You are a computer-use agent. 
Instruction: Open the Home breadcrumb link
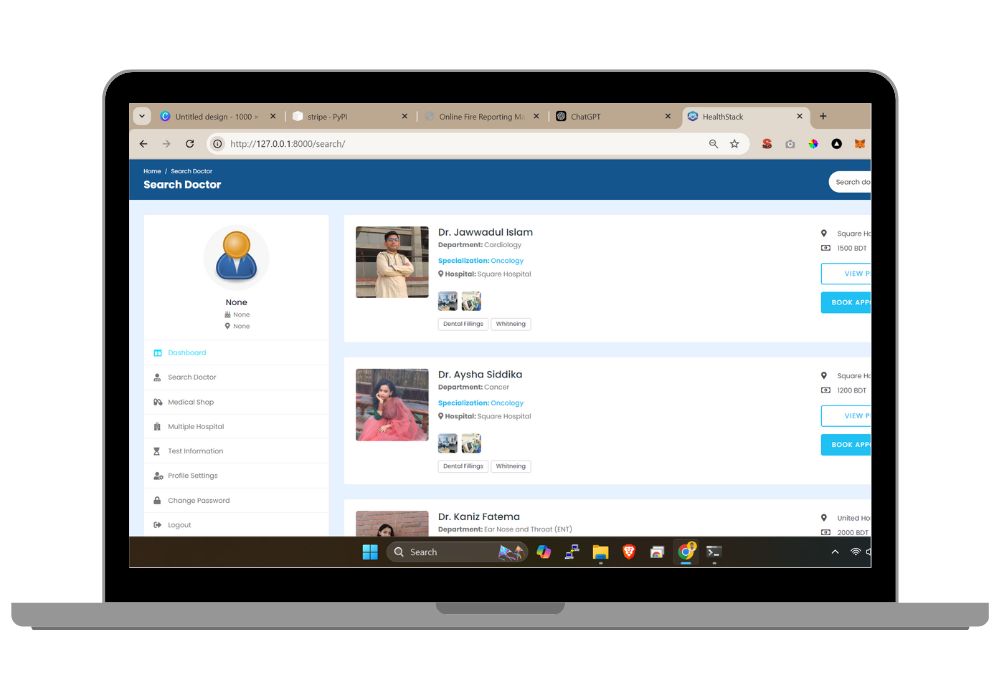[x=151, y=170]
